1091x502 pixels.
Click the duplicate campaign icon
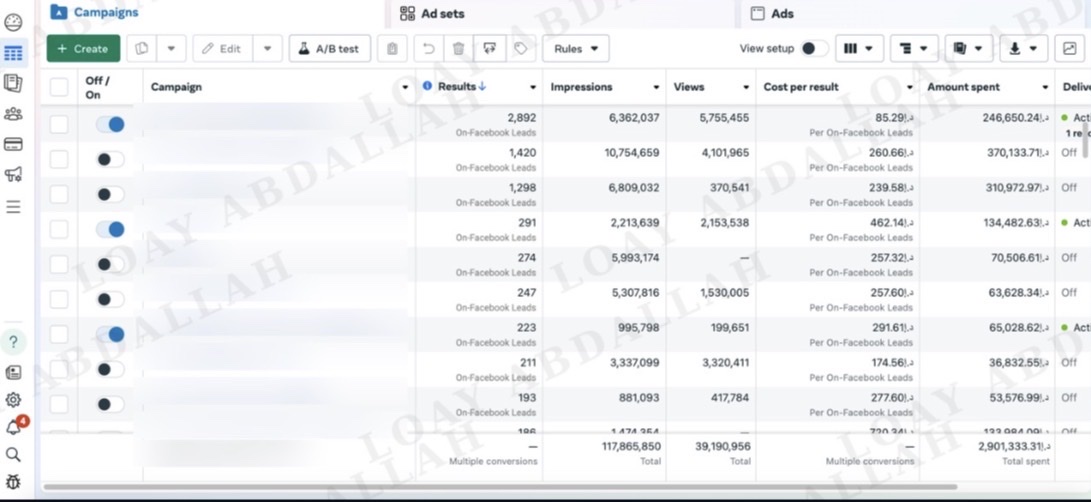coord(142,49)
